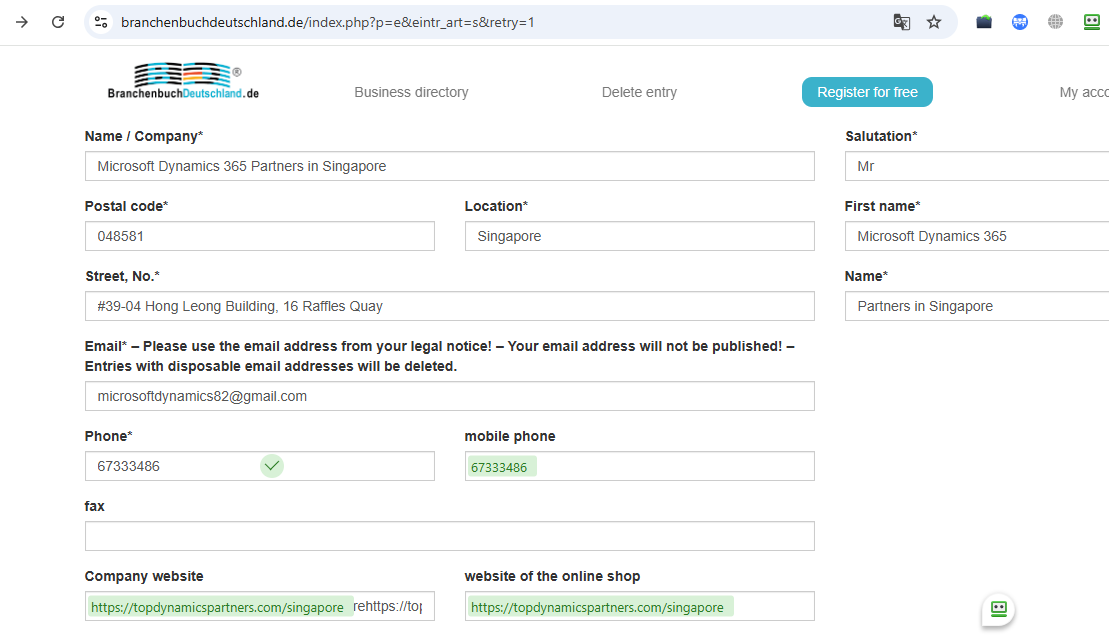Open the Business directory menu item

point(411,92)
